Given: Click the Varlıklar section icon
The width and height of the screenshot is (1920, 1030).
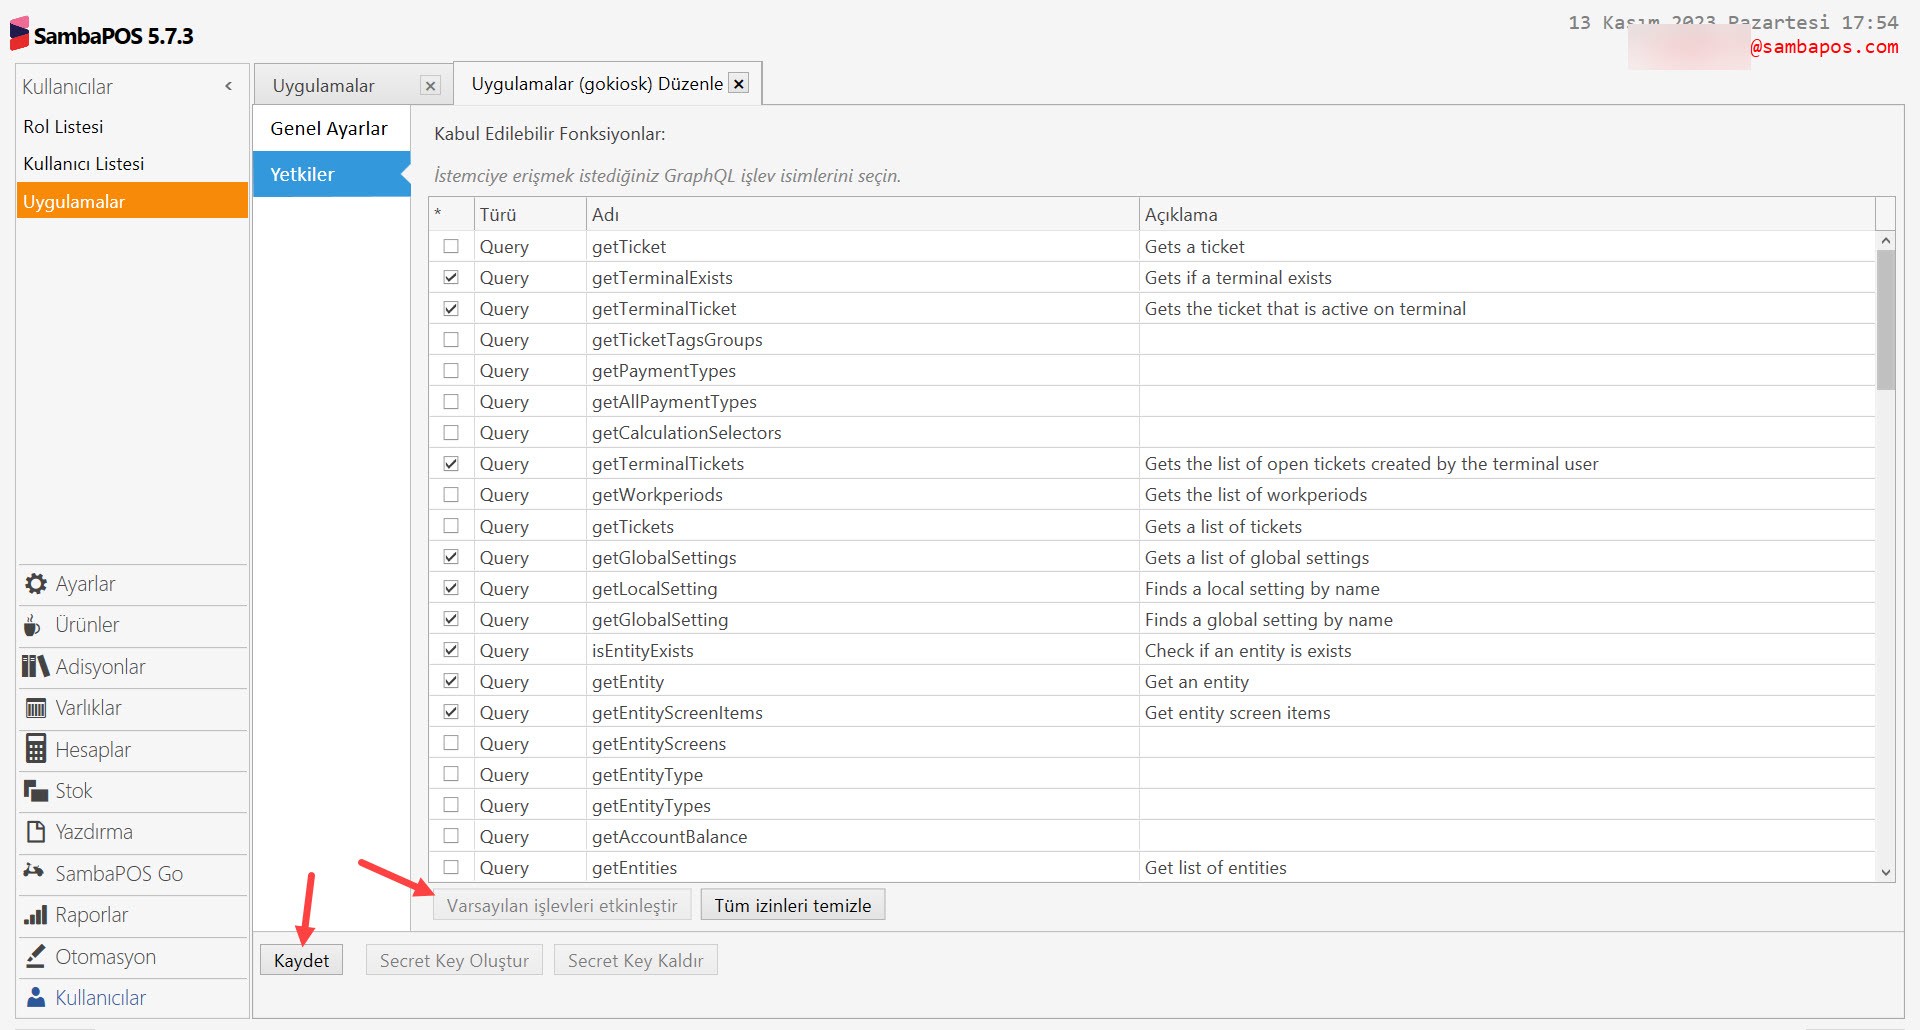Looking at the screenshot, I should click(36, 708).
